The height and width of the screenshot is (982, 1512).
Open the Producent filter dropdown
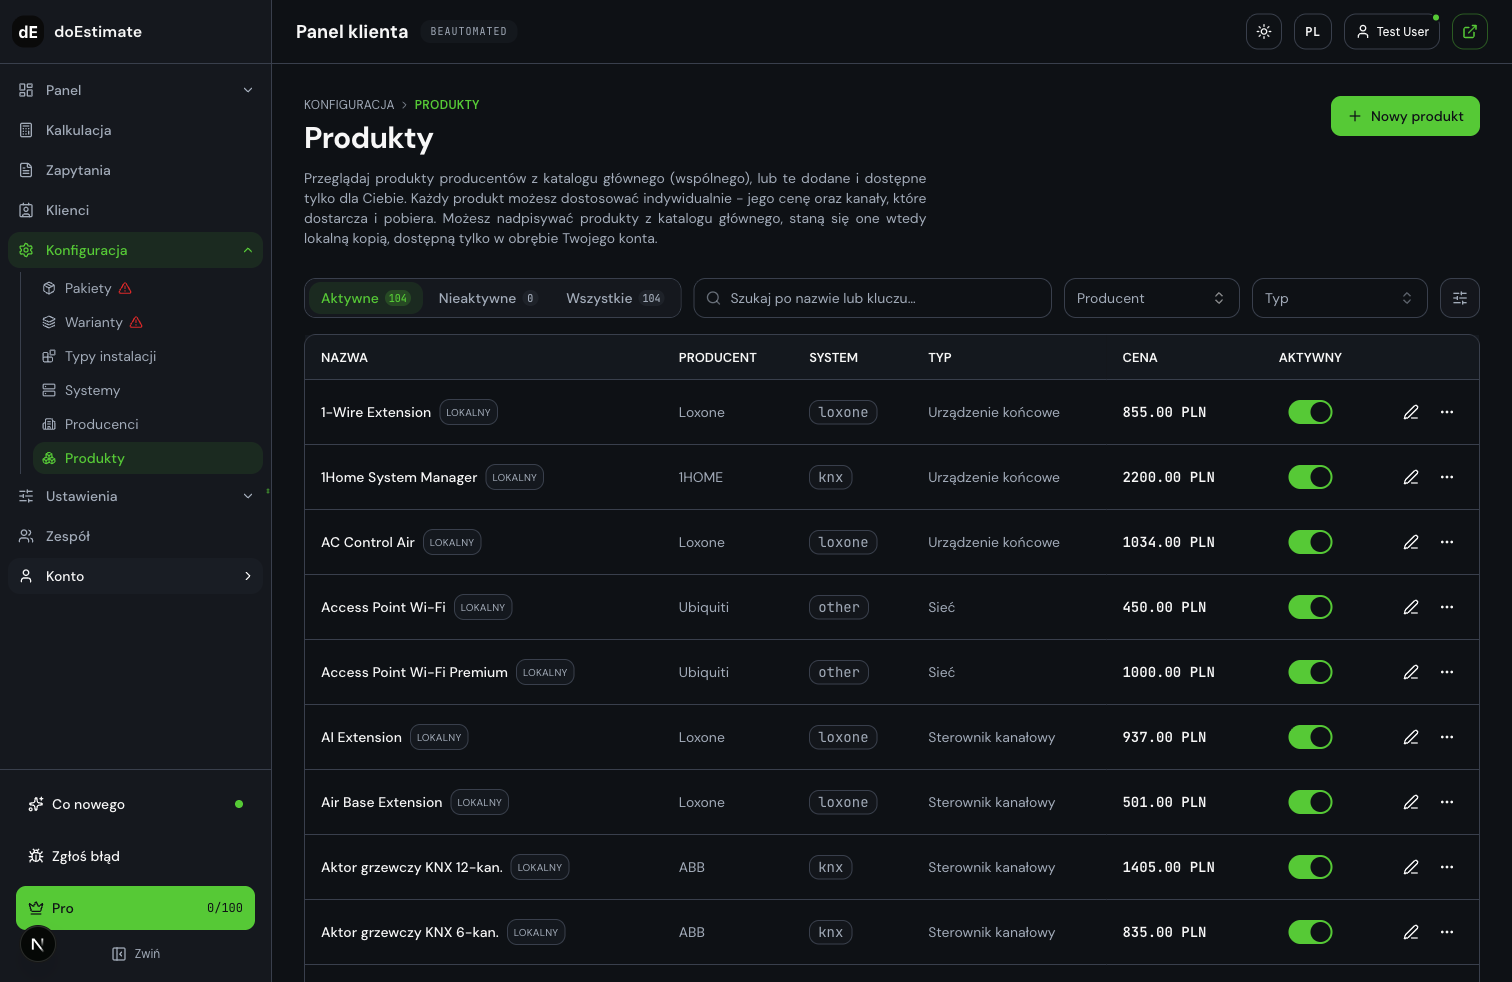tap(1152, 298)
